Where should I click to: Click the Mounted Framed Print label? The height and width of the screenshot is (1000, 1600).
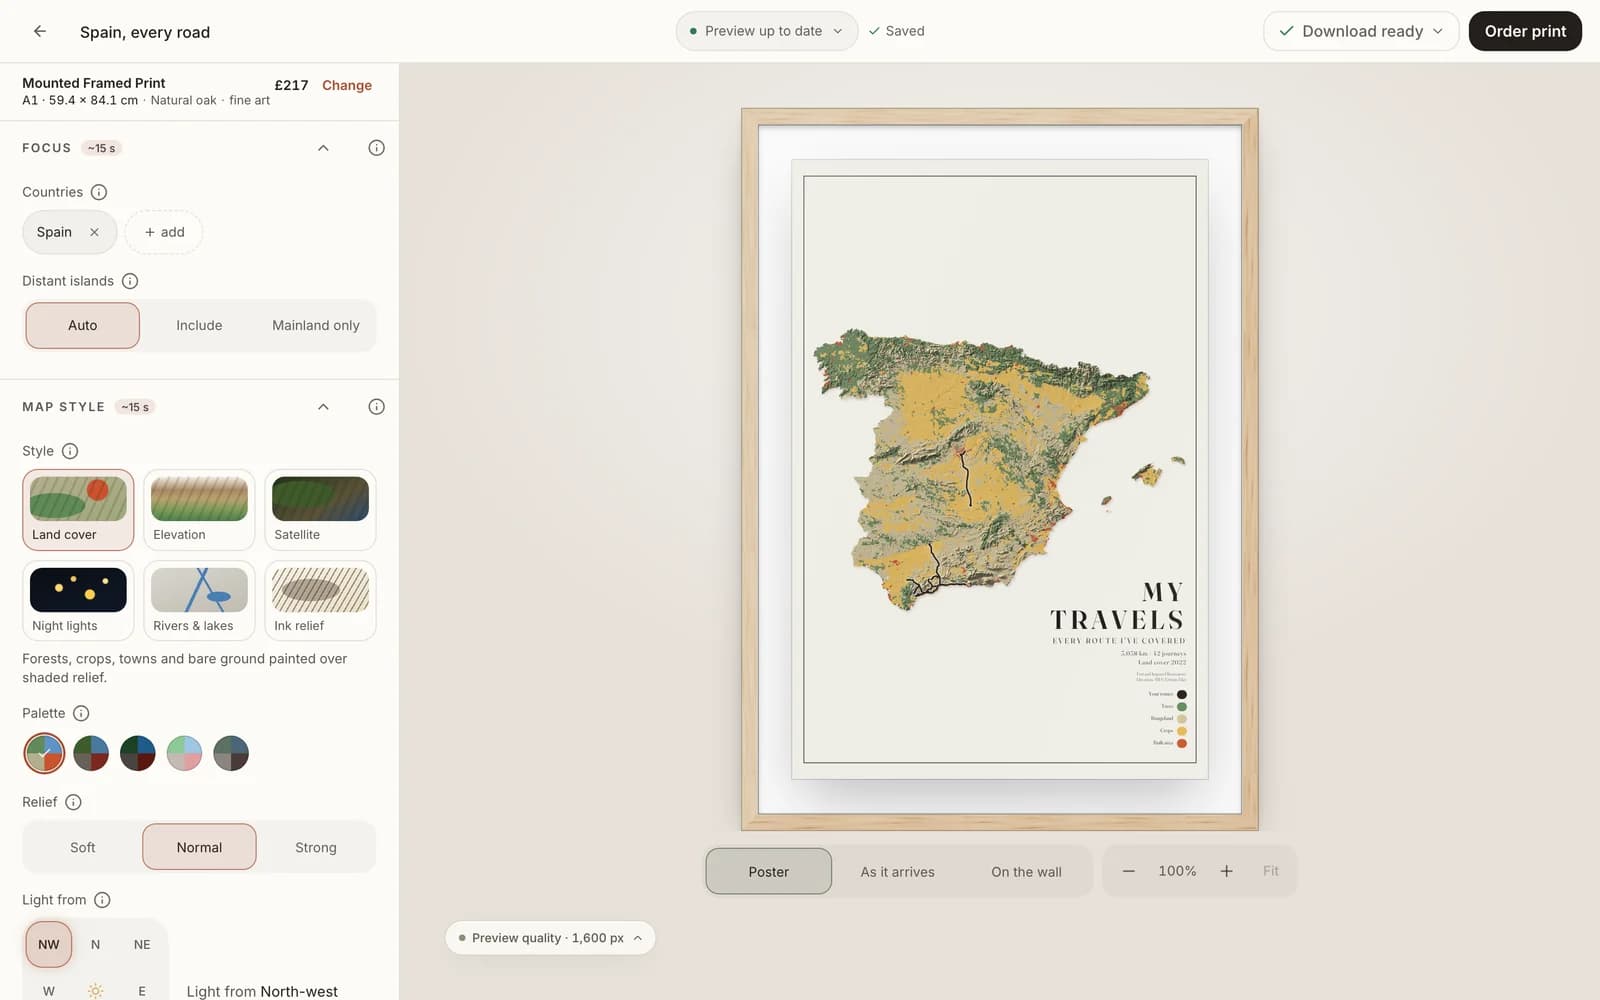(94, 83)
